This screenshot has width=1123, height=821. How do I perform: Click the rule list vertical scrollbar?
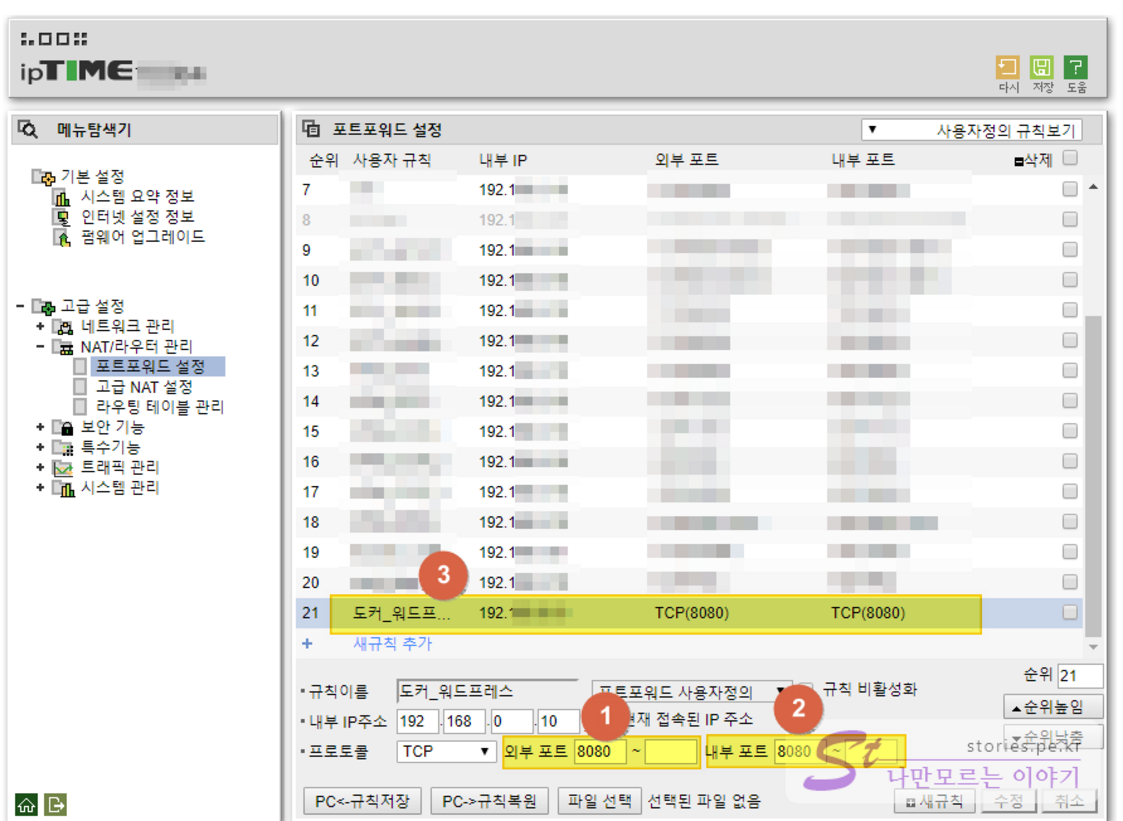click(1092, 400)
